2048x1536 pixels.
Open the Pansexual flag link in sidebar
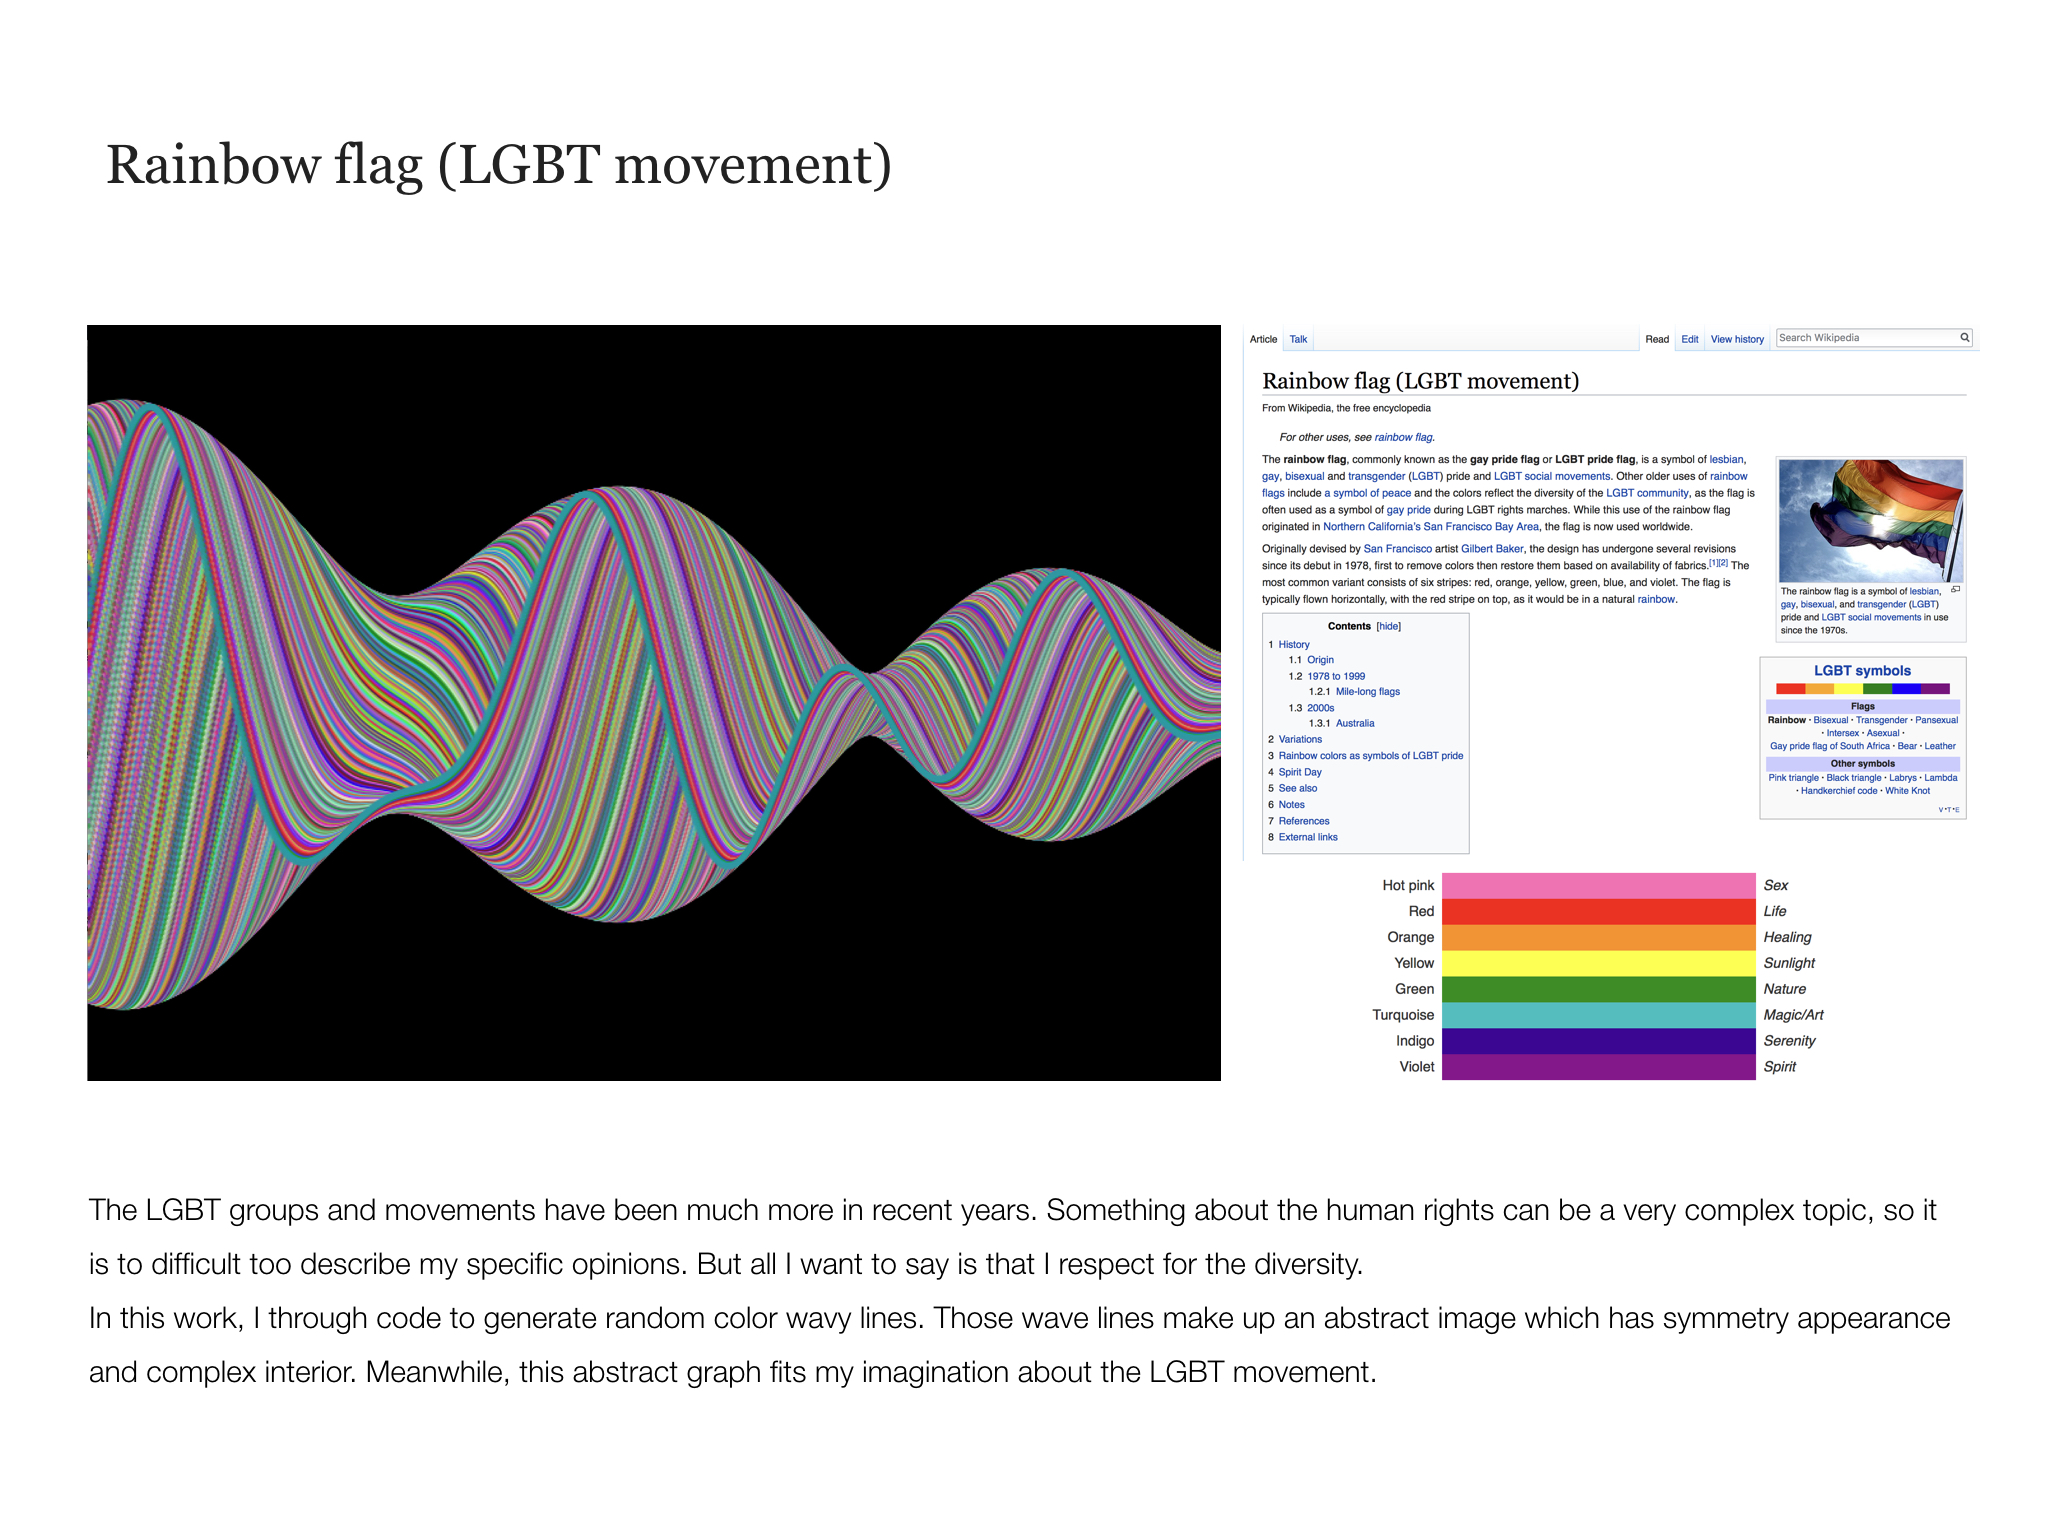click(x=1936, y=720)
